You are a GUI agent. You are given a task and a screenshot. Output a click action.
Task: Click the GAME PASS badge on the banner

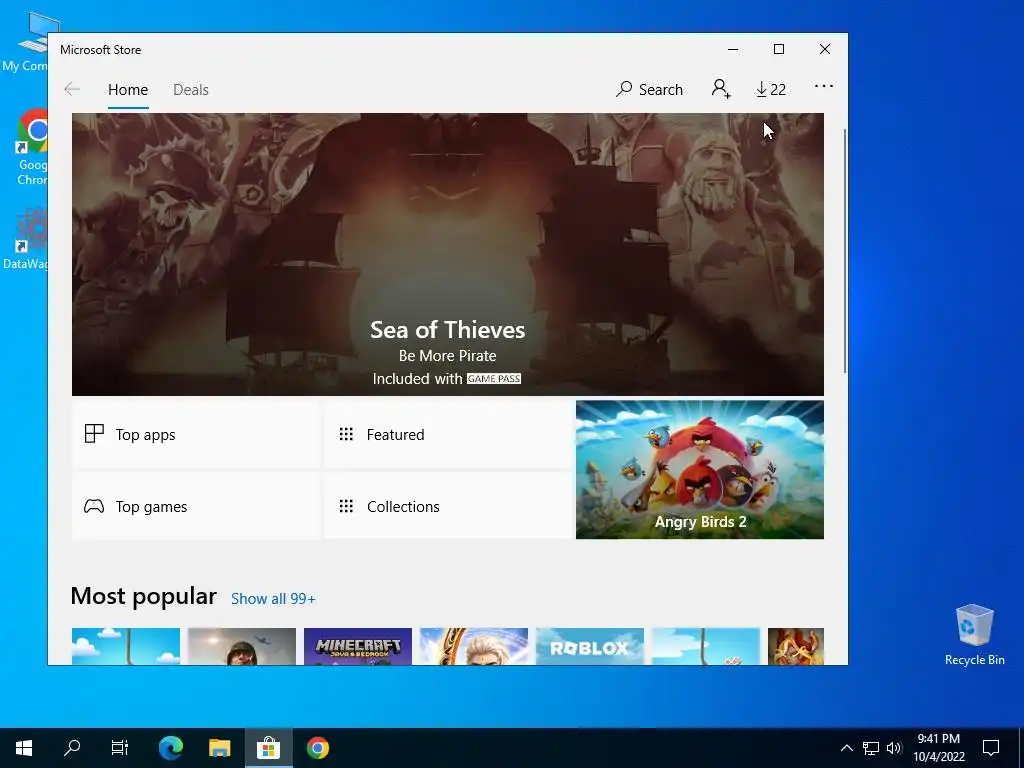click(x=494, y=379)
